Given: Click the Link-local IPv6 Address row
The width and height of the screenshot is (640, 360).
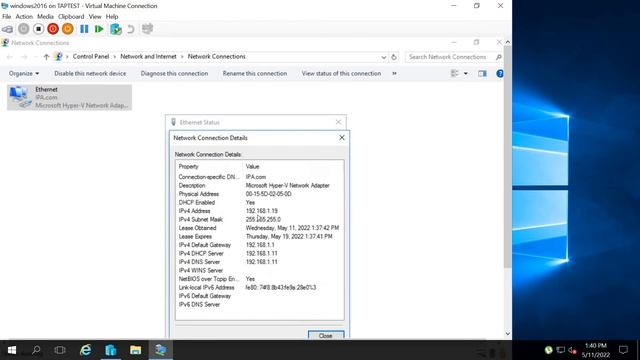Looking at the screenshot, I should tap(260, 287).
